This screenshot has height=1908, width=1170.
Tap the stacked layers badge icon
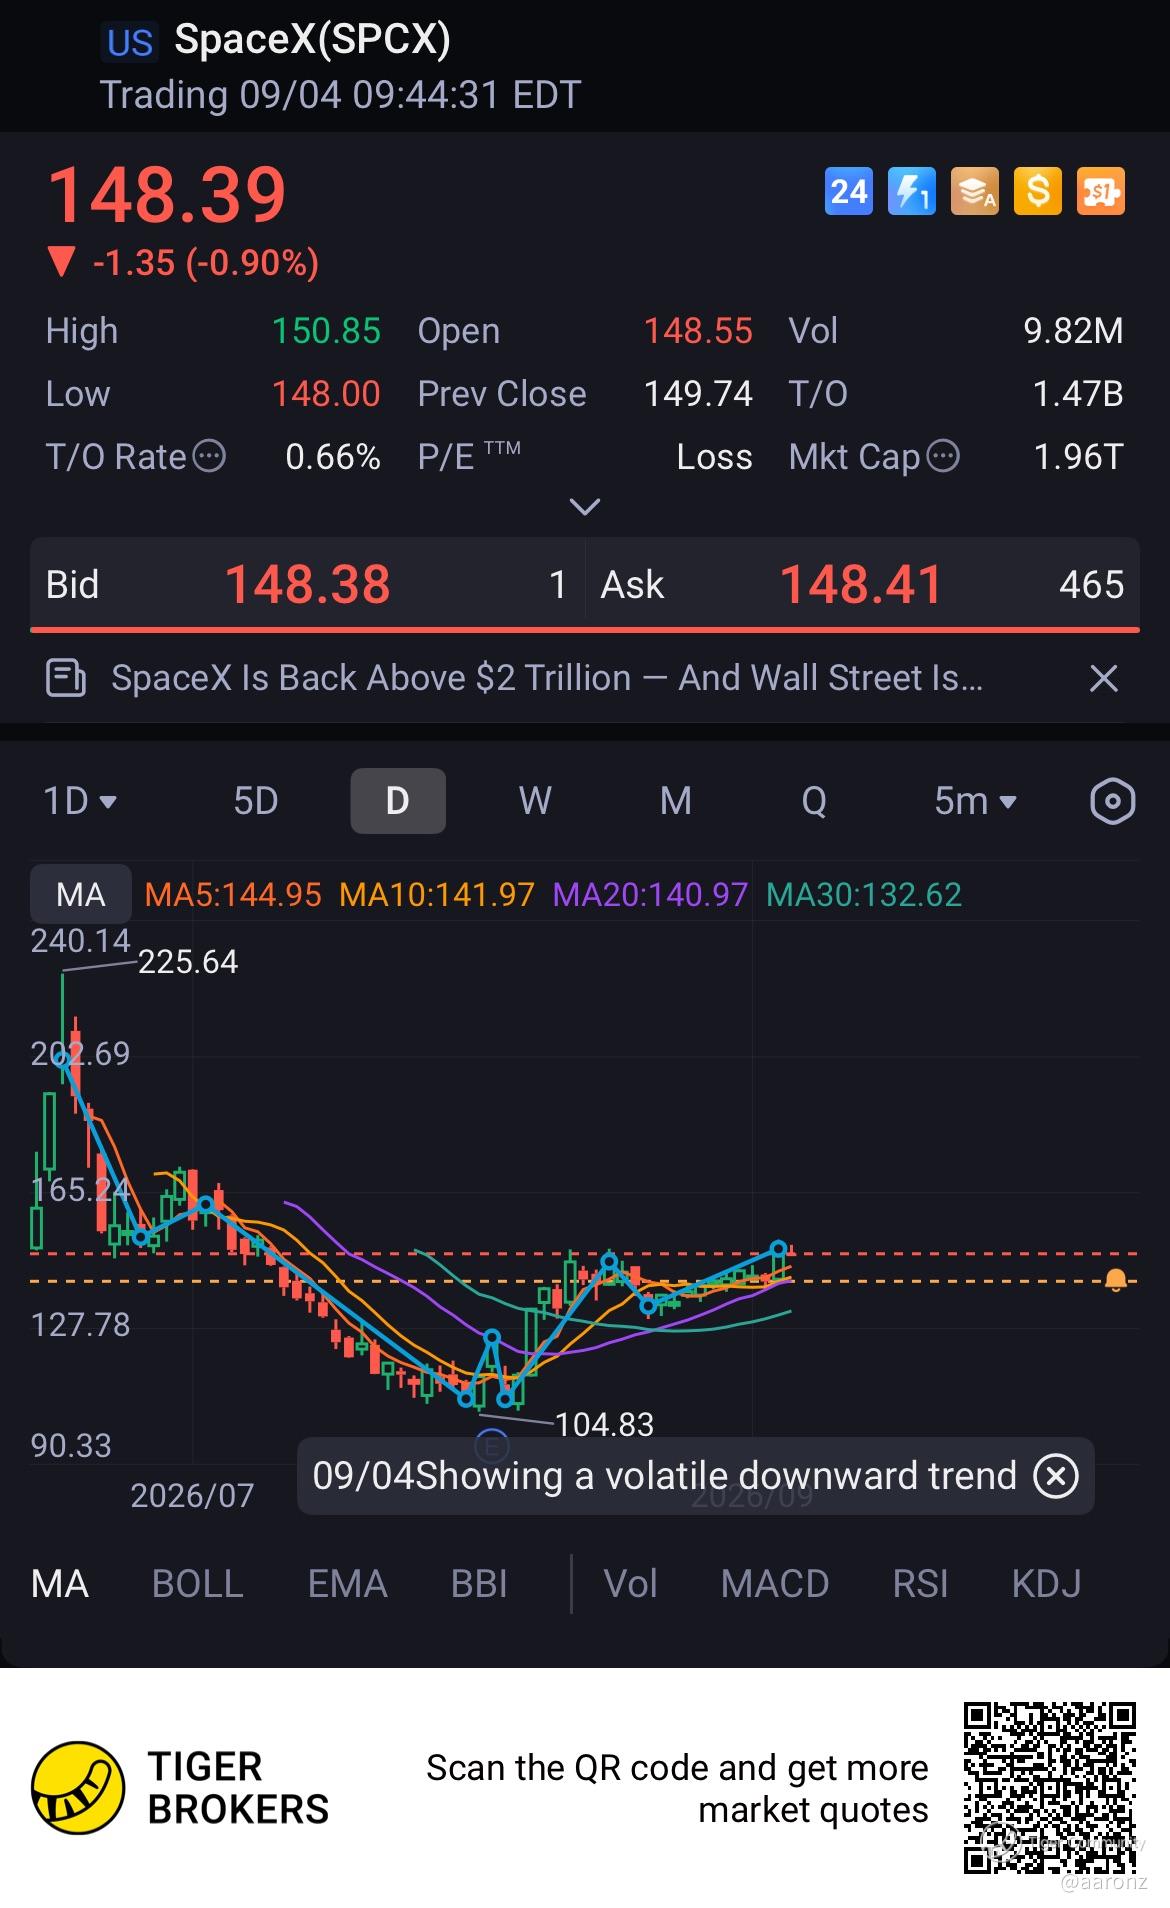click(974, 191)
